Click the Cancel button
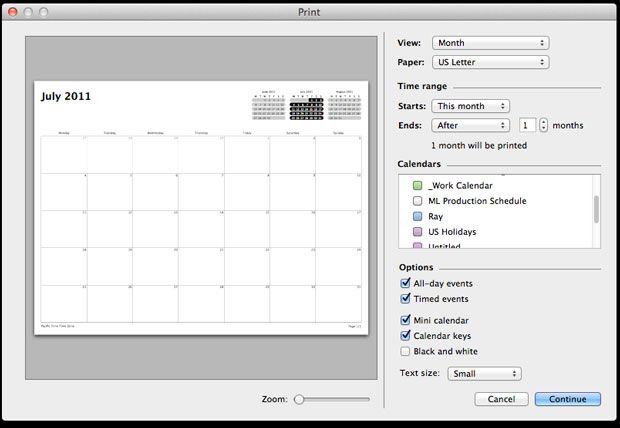The width and height of the screenshot is (620, 428). (501, 399)
